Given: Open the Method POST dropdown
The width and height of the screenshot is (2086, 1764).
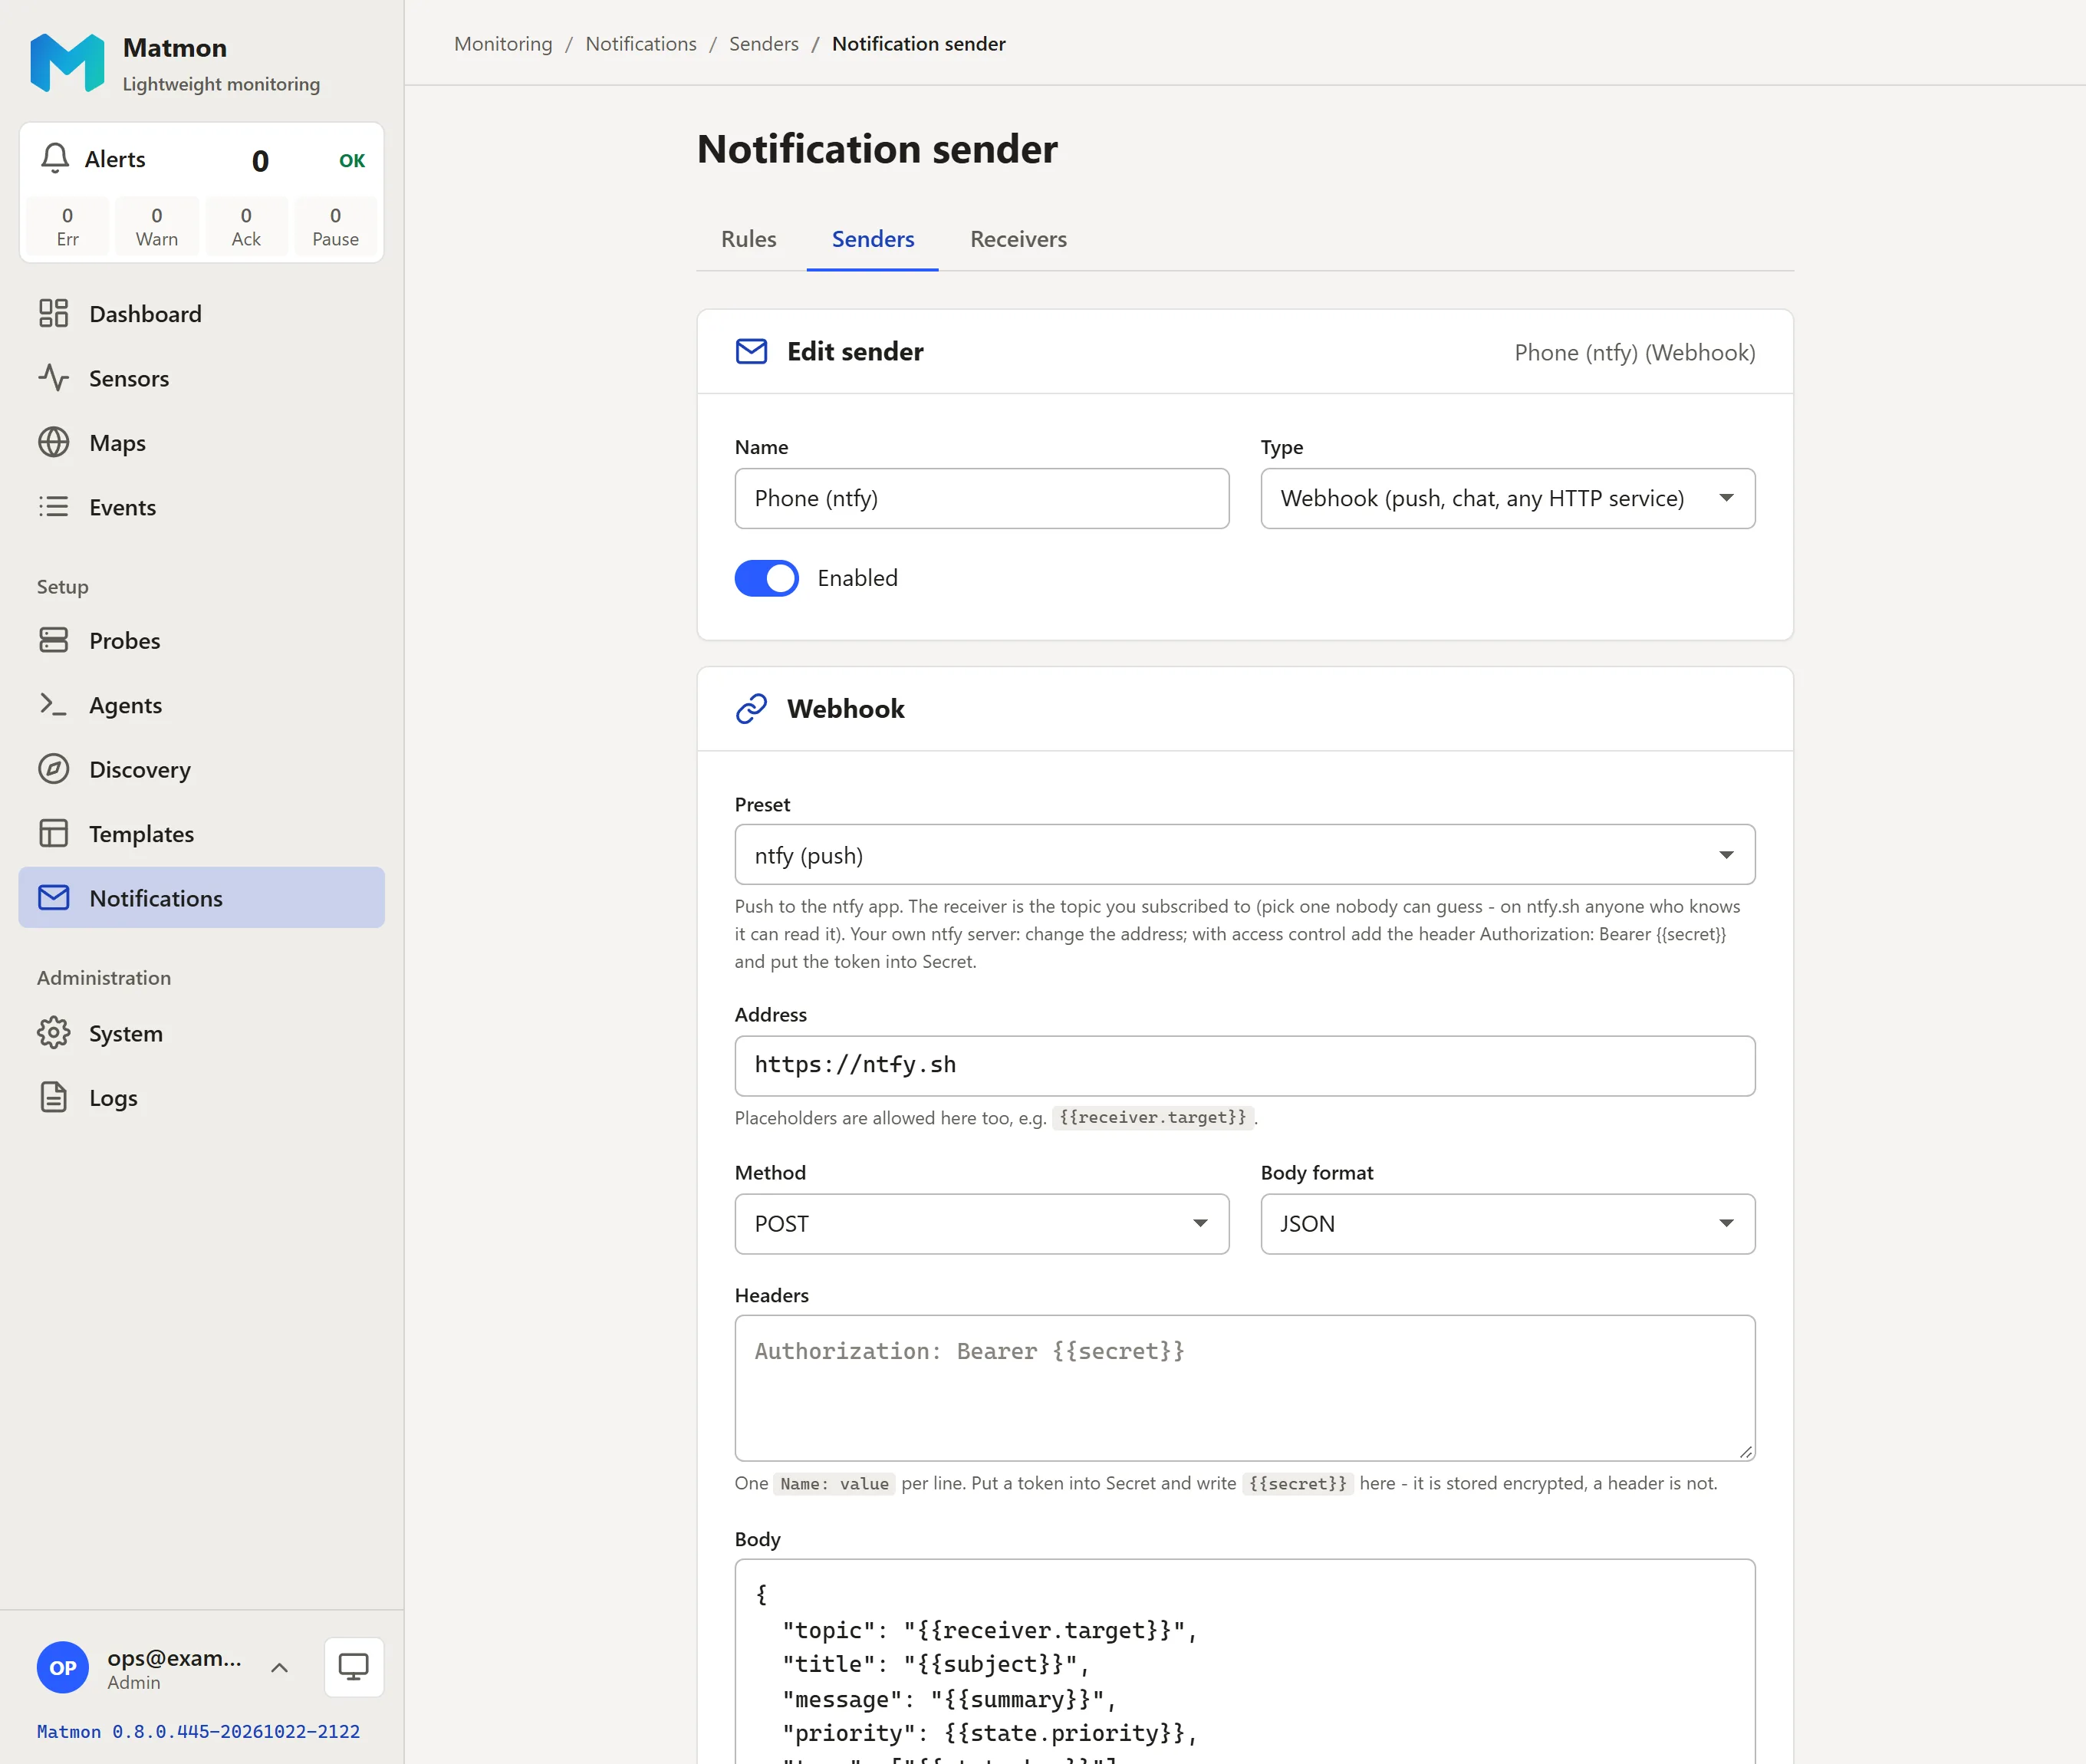Looking at the screenshot, I should (981, 1223).
